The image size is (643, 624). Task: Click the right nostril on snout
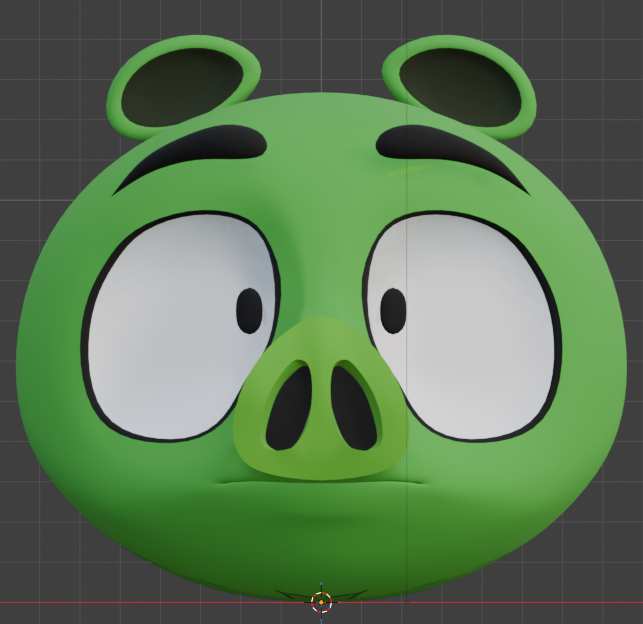tap(354, 408)
